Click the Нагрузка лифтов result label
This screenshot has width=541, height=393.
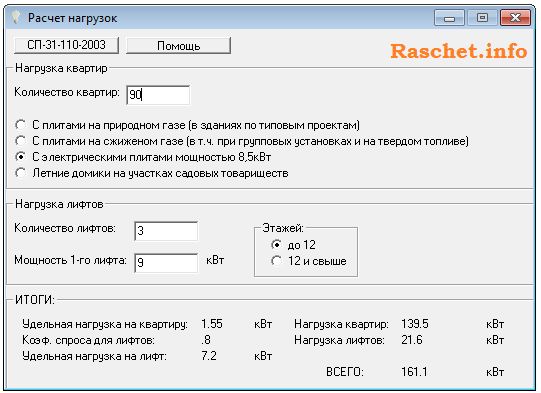point(339,340)
